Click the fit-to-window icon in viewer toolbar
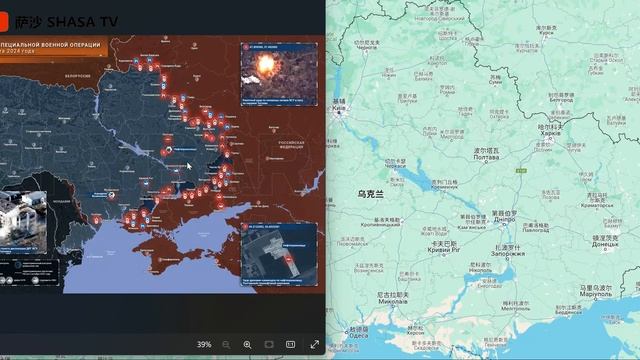640x360 pixels. tap(269, 344)
